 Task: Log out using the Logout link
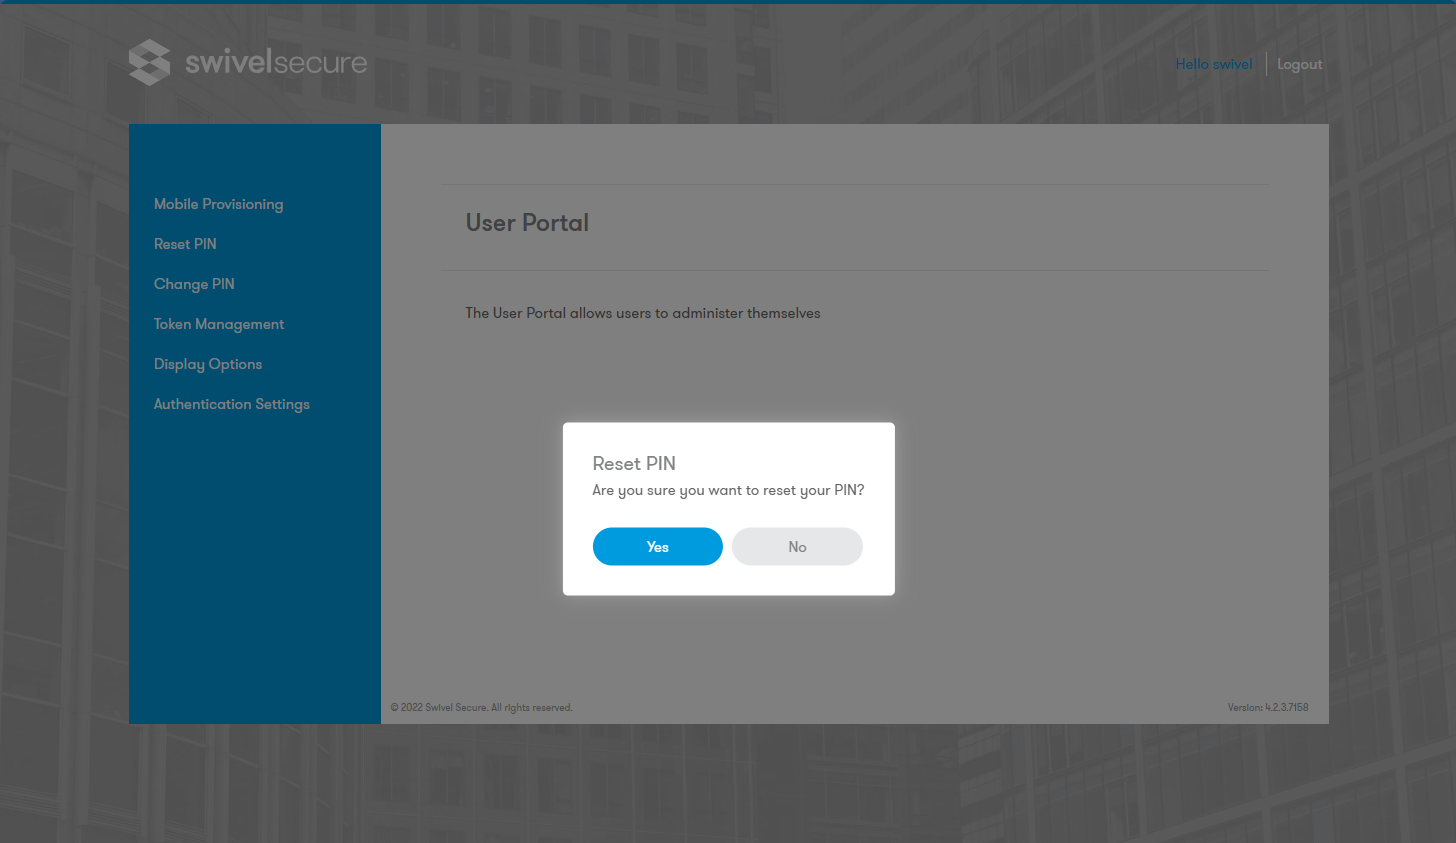click(x=1299, y=64)
